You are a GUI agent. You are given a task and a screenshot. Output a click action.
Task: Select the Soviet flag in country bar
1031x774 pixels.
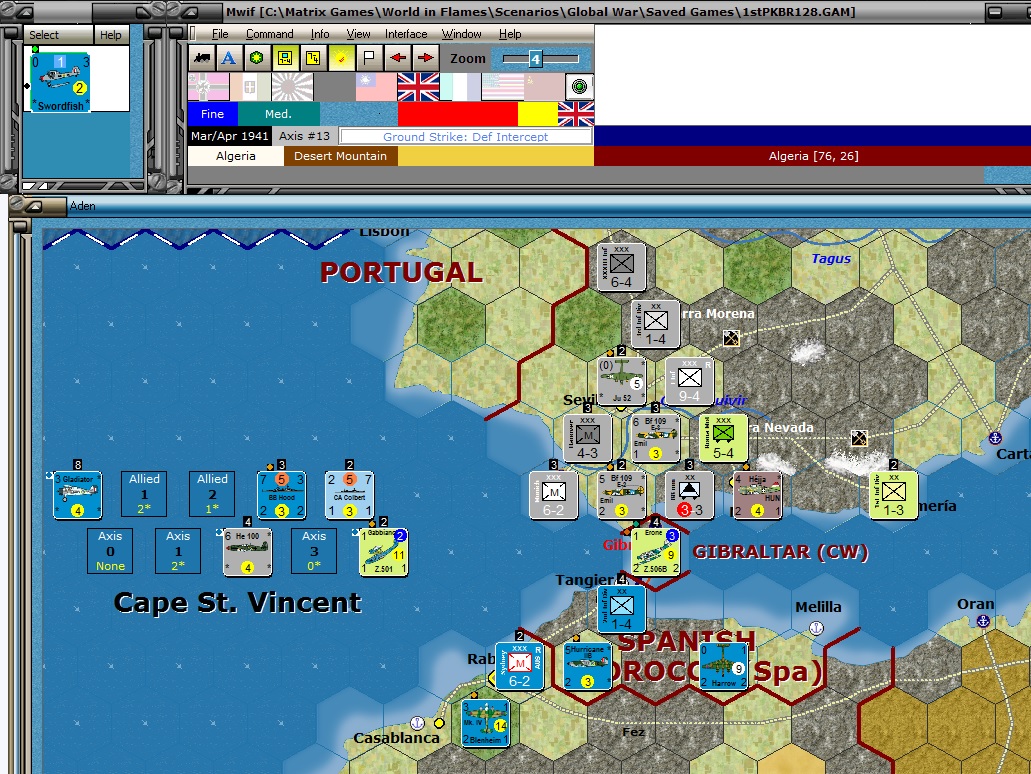coord(544,87)
